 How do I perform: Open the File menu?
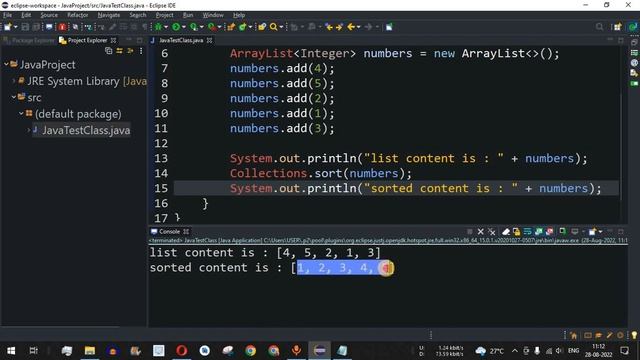[x=7, y=15]
